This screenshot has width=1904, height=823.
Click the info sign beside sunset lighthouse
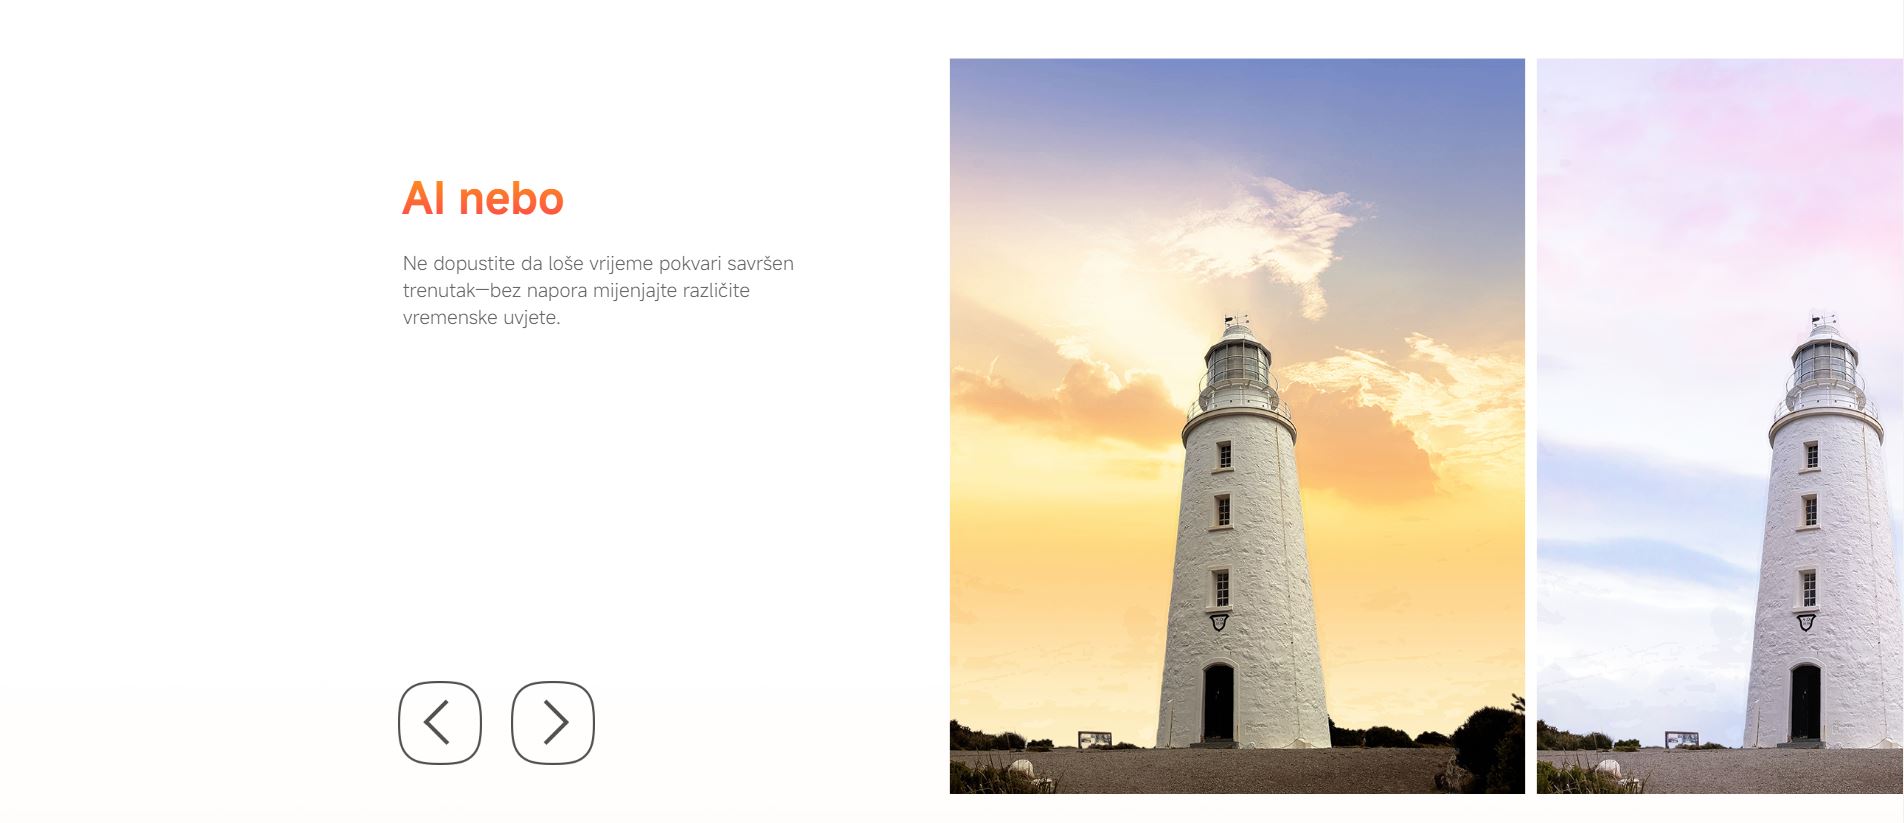coord(1094,739)
